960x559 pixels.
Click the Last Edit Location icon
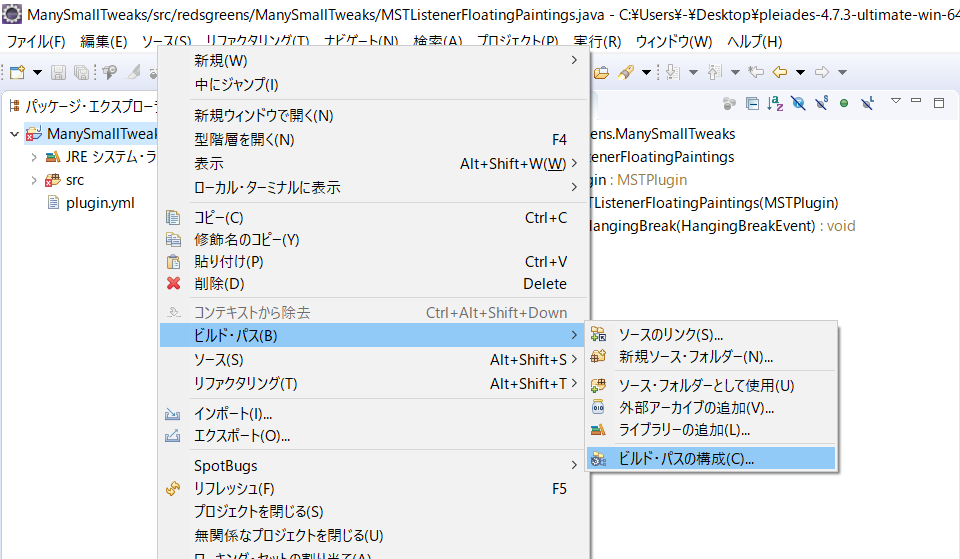[756, 72]
